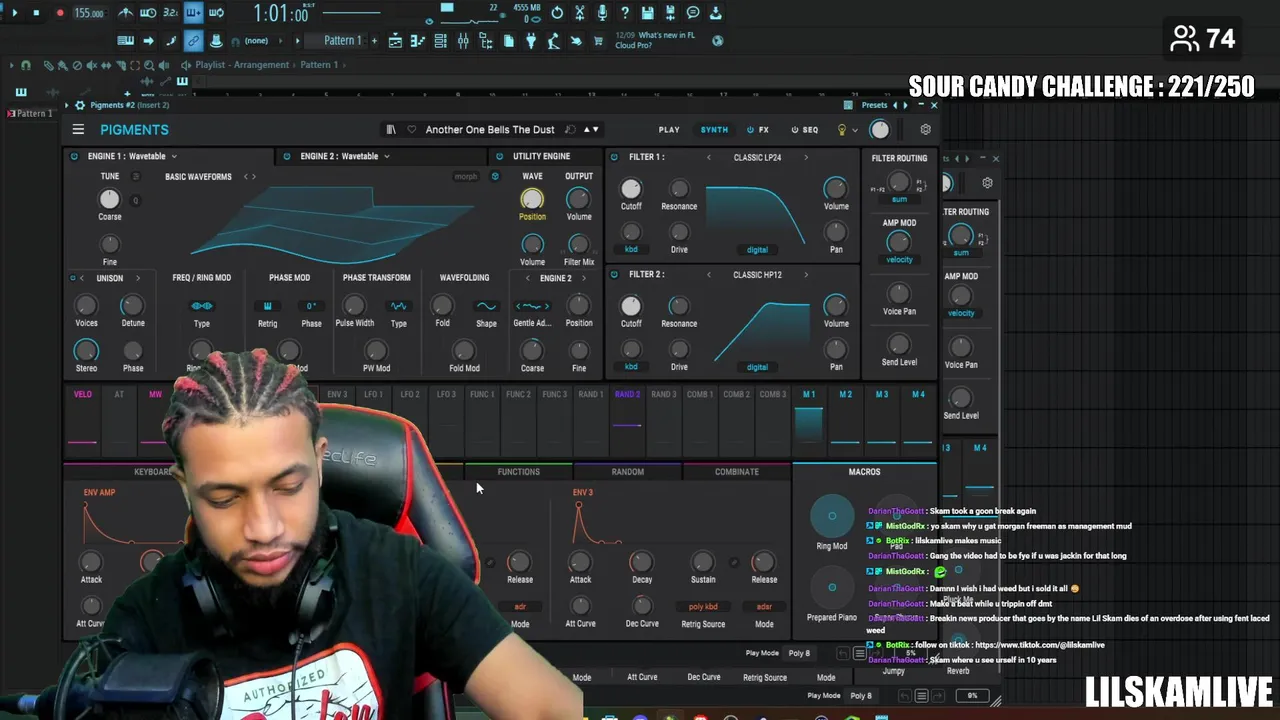Open the plugin picker plug icon

[531, 41]
